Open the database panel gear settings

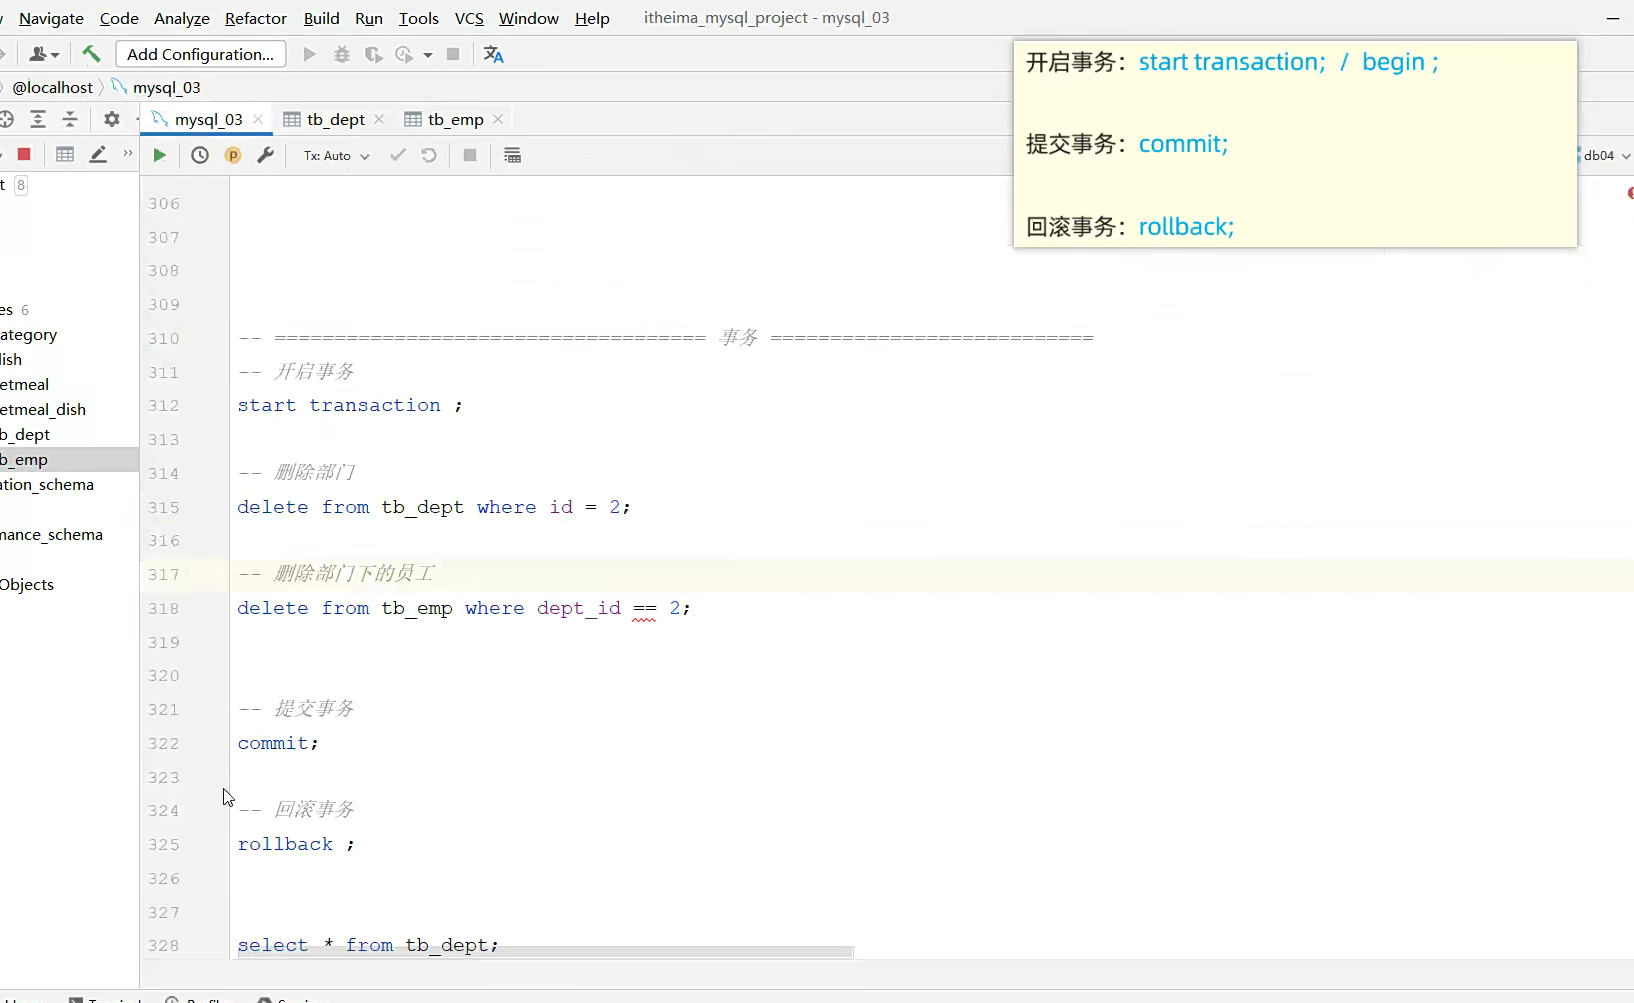112,119
